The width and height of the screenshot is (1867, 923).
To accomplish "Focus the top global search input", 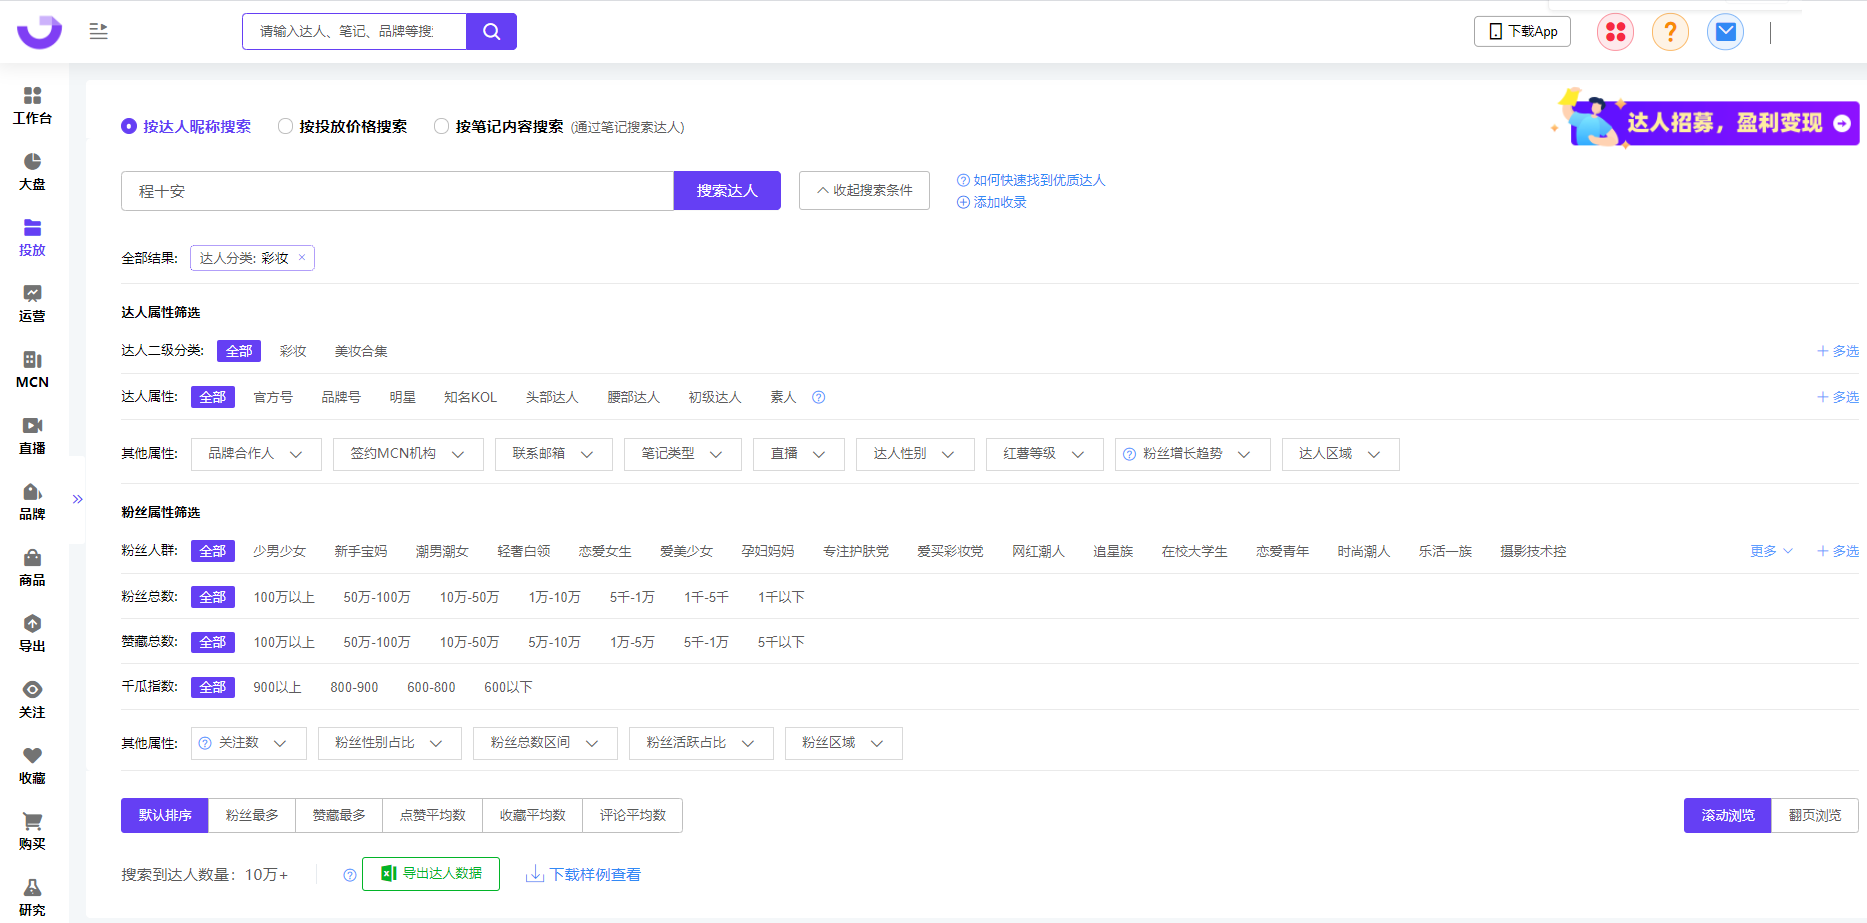I will (x=354, y=31).
